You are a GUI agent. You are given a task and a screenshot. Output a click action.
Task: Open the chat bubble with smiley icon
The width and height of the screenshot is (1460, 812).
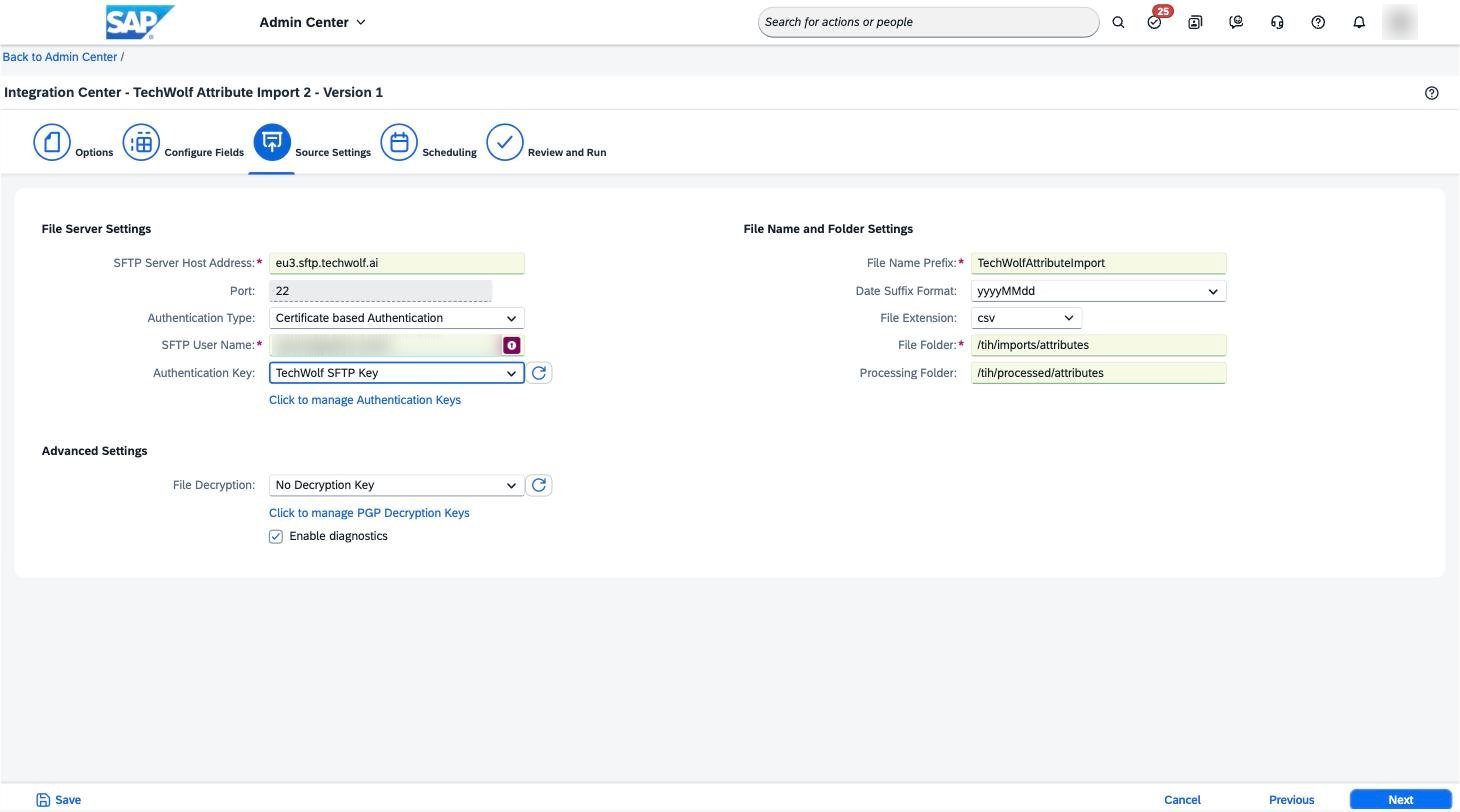1236,22
